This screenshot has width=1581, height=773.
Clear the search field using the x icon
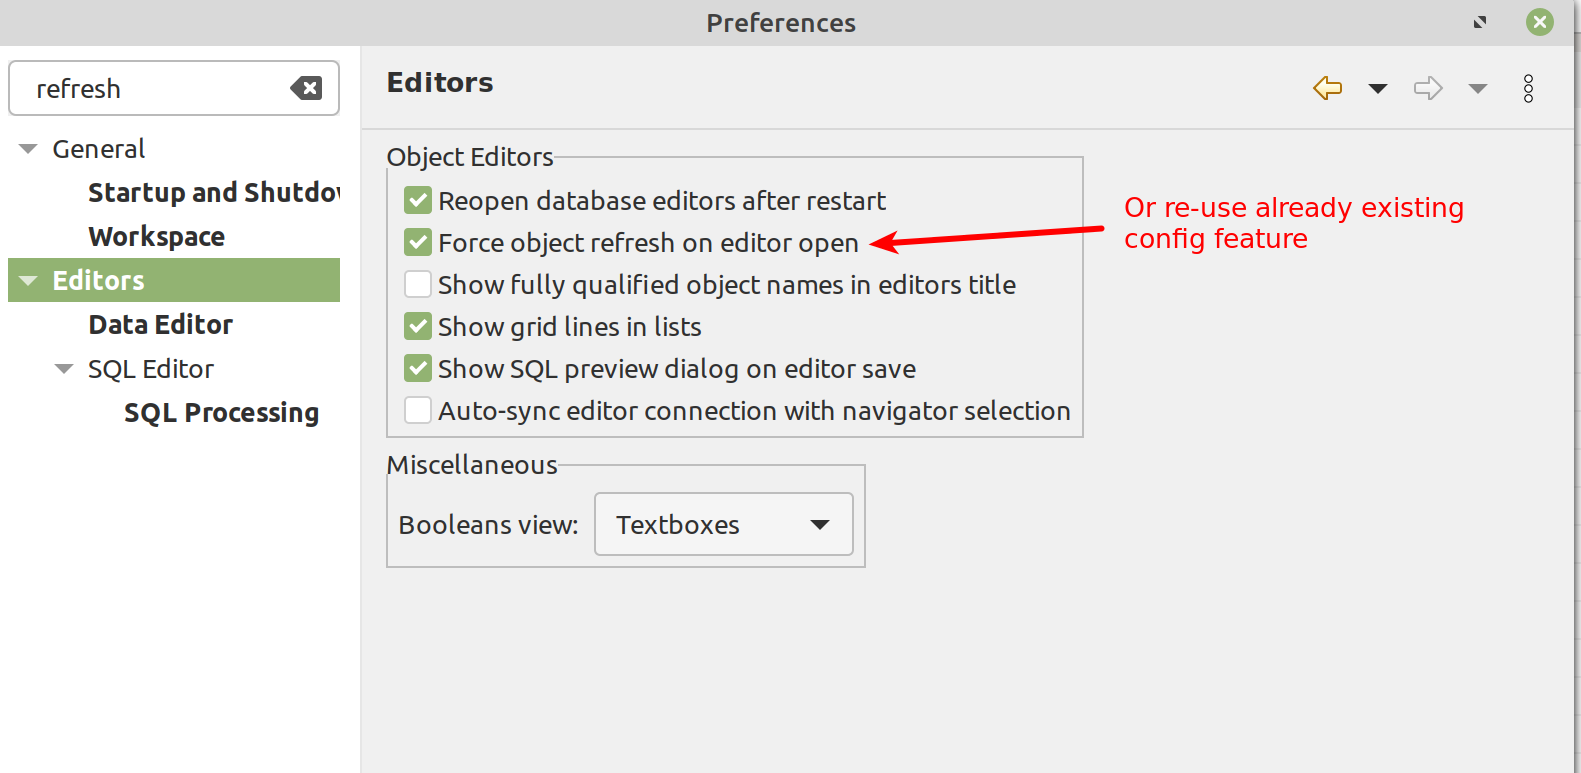[306, 88]
